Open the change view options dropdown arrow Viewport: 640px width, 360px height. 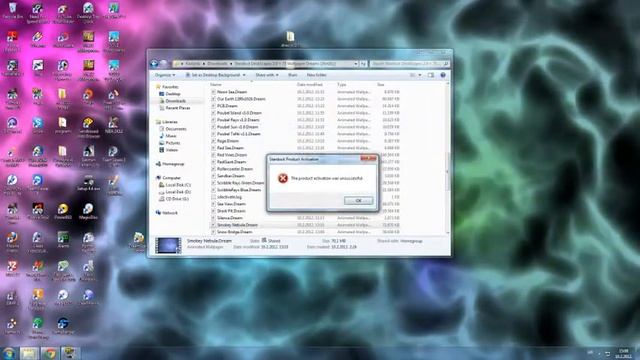[x=420, y=75]
